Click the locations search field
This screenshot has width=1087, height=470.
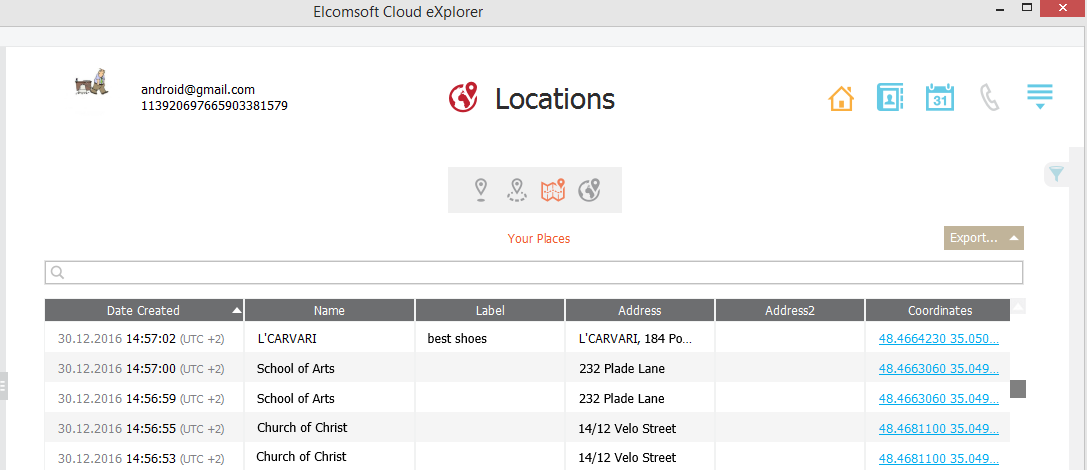pyautogui.click(x=534, y=273)
